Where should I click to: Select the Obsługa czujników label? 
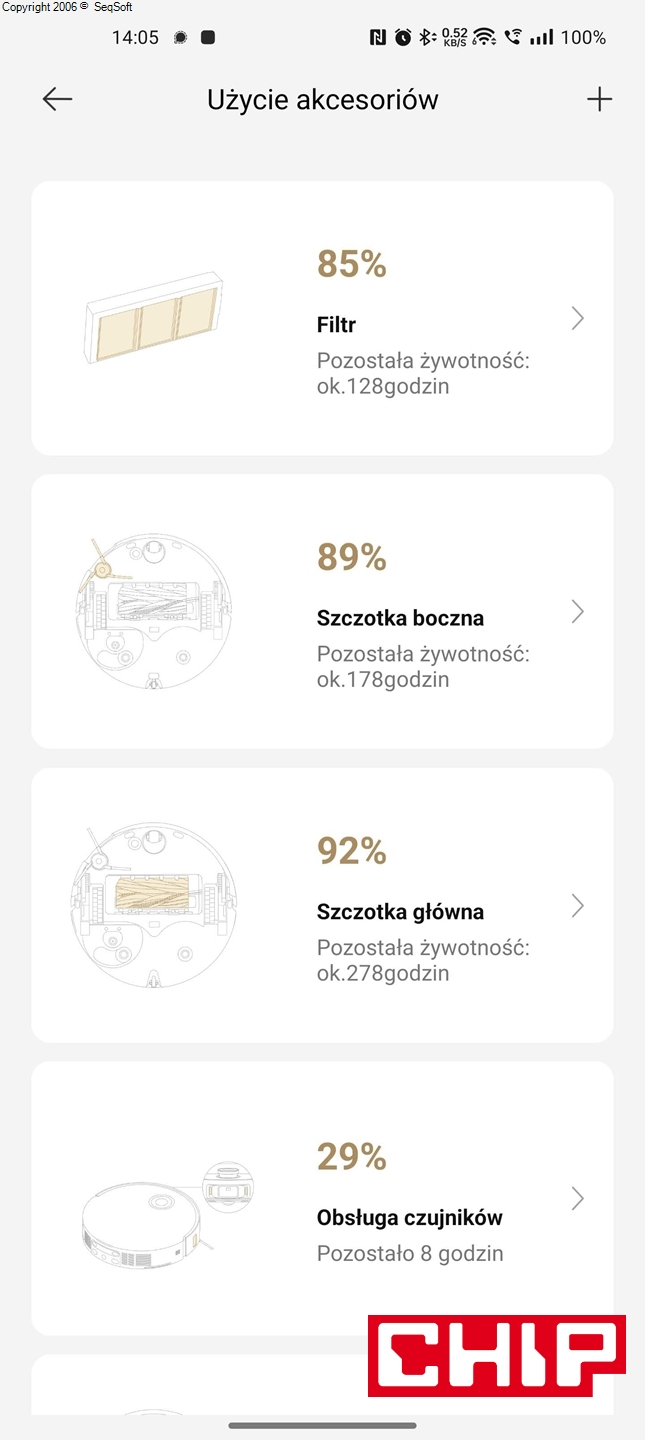(409, 1218)
